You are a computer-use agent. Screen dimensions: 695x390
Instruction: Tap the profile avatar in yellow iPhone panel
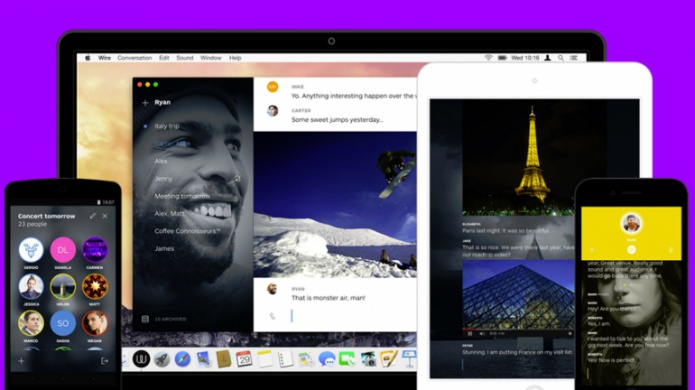click(631, 223)
